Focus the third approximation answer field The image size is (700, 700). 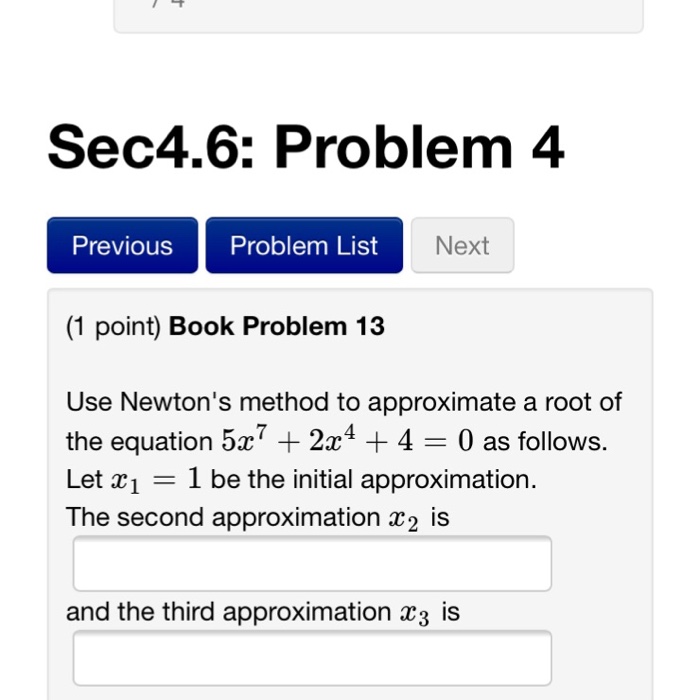point(312,657)
